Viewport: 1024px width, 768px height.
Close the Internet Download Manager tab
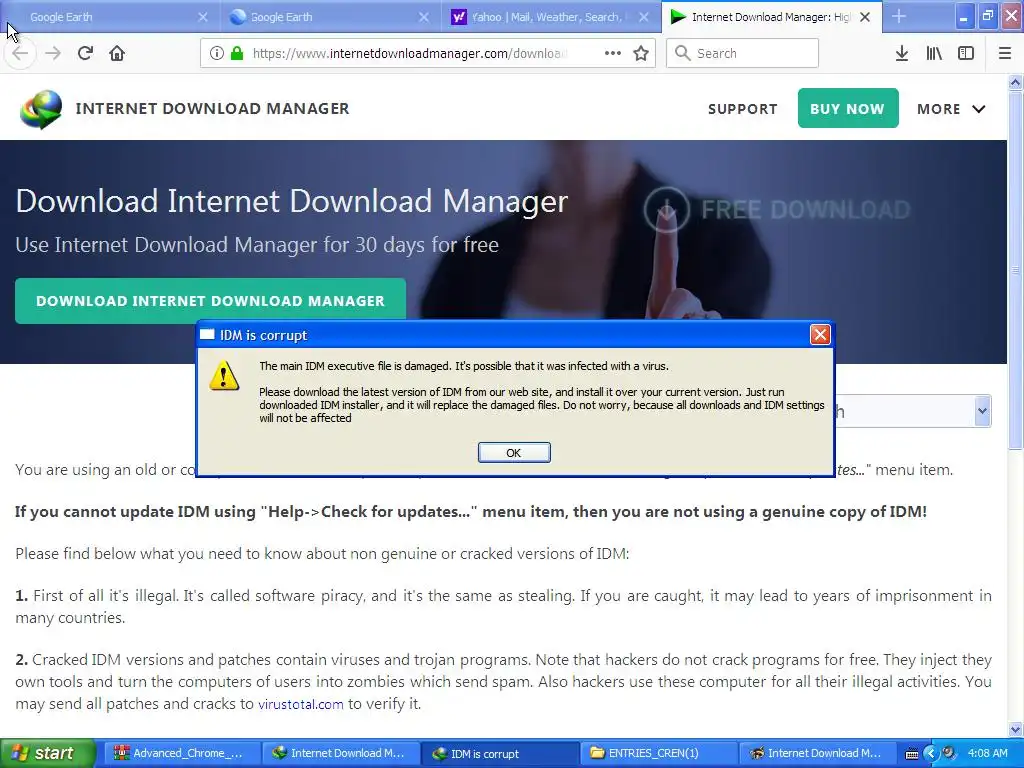click(x=865, y=17)
